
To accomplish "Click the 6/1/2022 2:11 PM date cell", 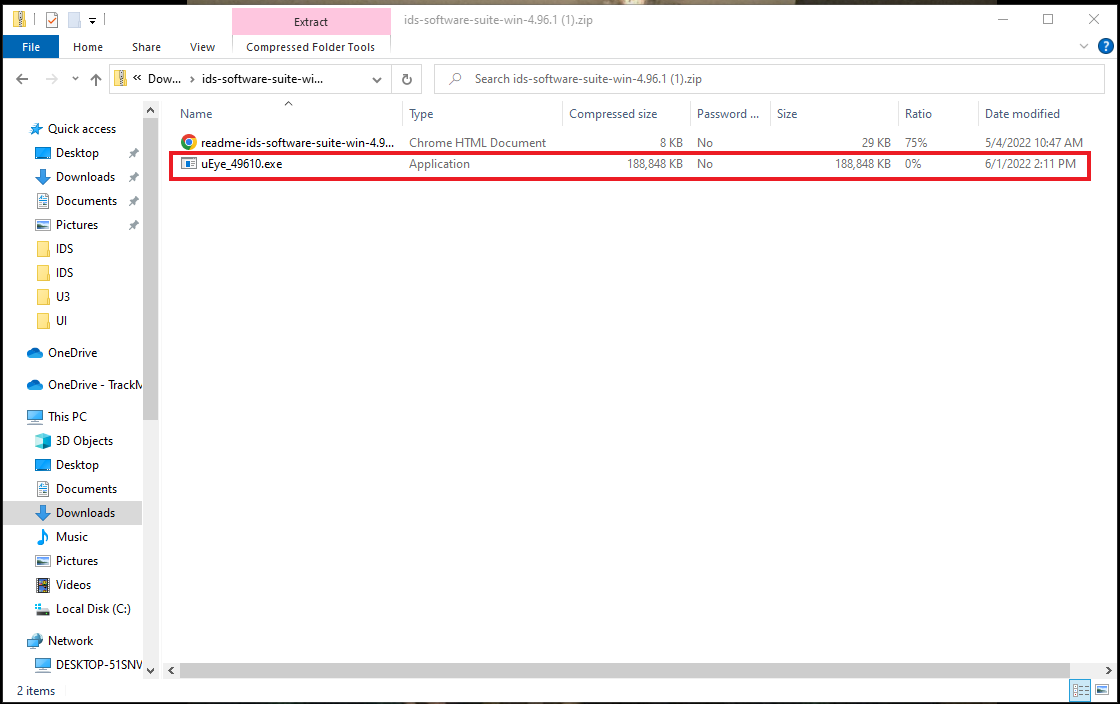I will click(1030, 164).
